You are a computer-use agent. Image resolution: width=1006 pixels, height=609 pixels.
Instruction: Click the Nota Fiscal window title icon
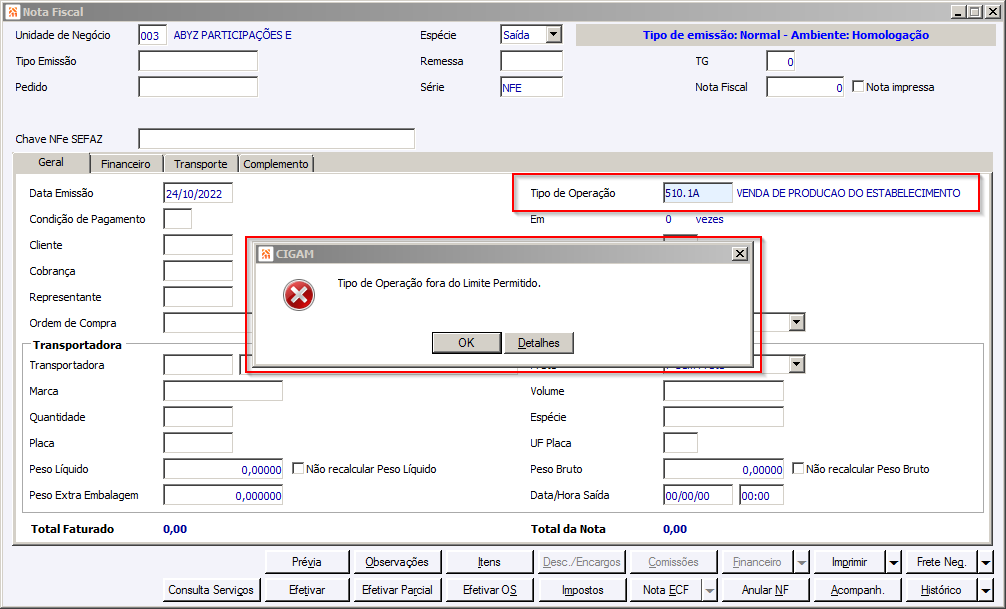(13, 12)
